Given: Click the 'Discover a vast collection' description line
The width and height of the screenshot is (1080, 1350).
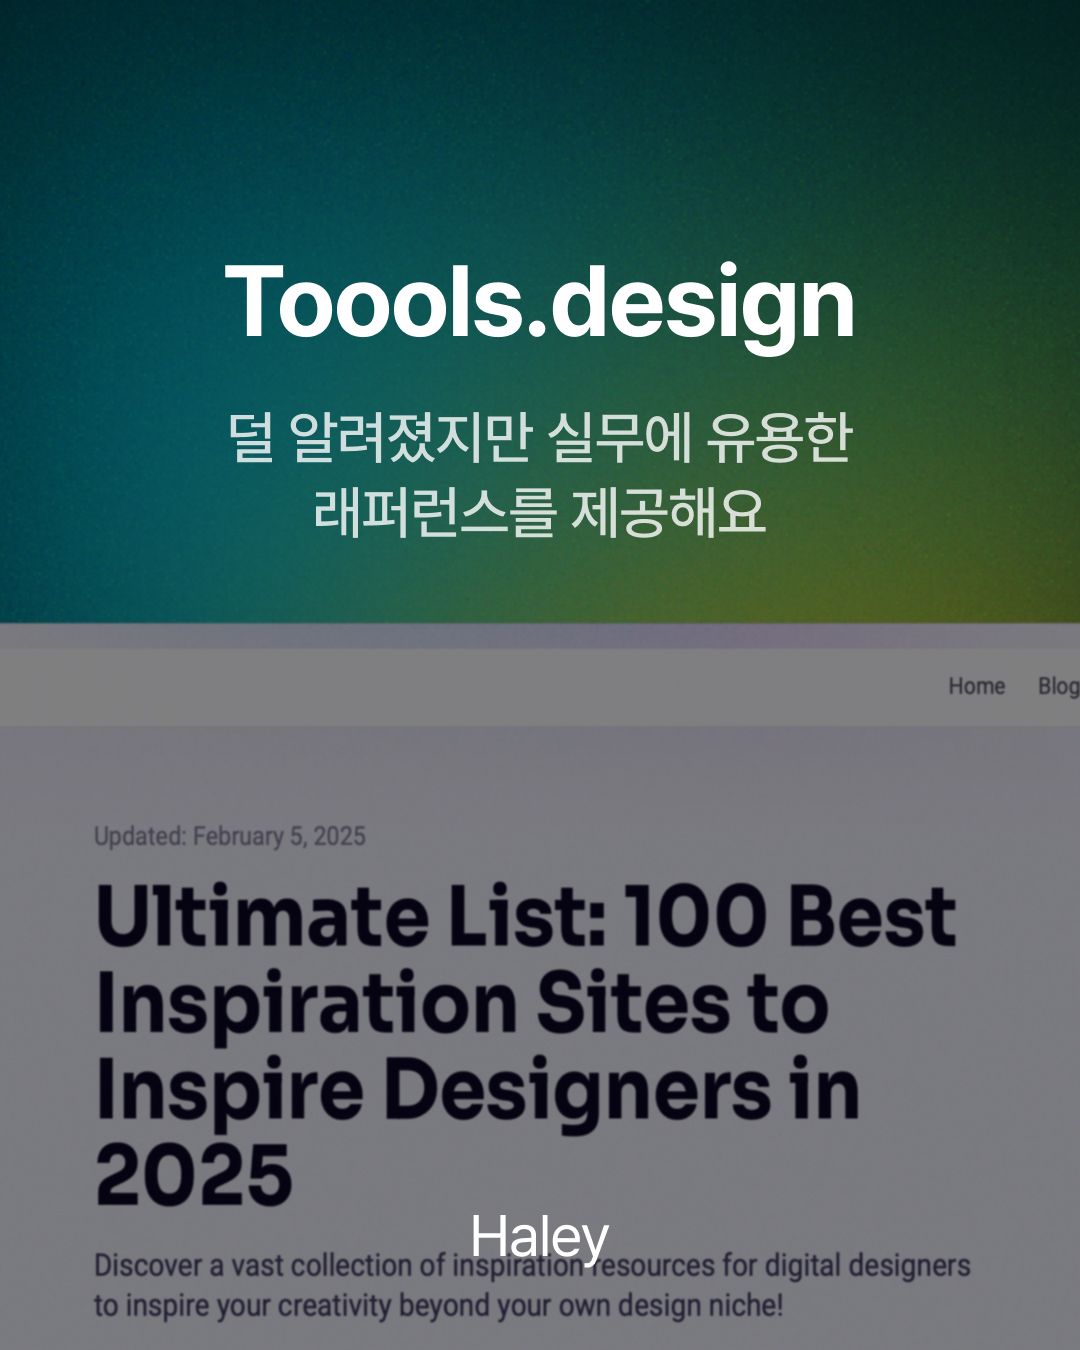Looking at the screenshot, I should coord(532,1265).
